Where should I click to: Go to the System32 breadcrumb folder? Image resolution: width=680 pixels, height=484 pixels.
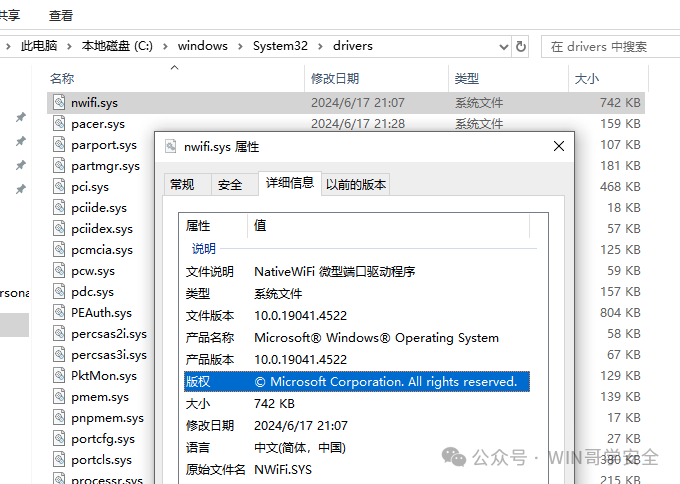click(x=280, y=46)
